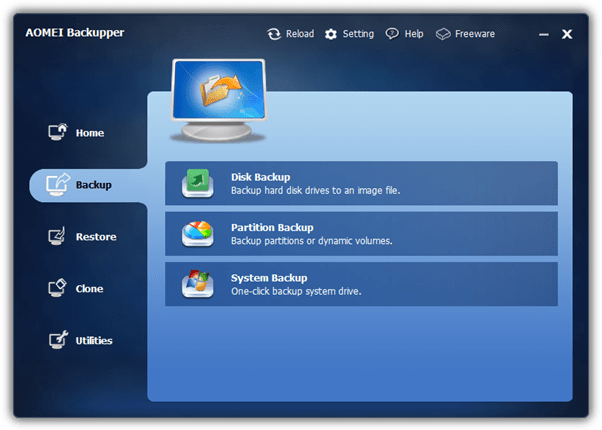Click the Clone sidebar icon
Screen dimensions: 602x430
(57, 288)
